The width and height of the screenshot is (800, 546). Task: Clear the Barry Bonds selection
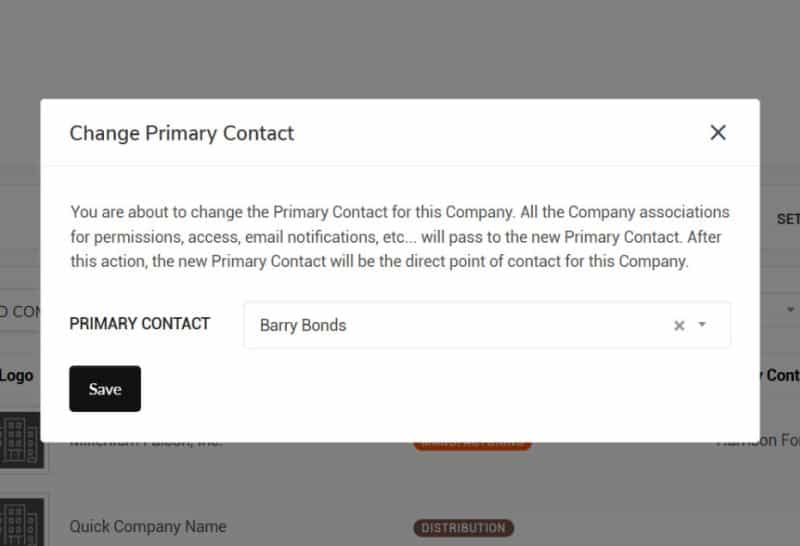(x=679, y=326)
